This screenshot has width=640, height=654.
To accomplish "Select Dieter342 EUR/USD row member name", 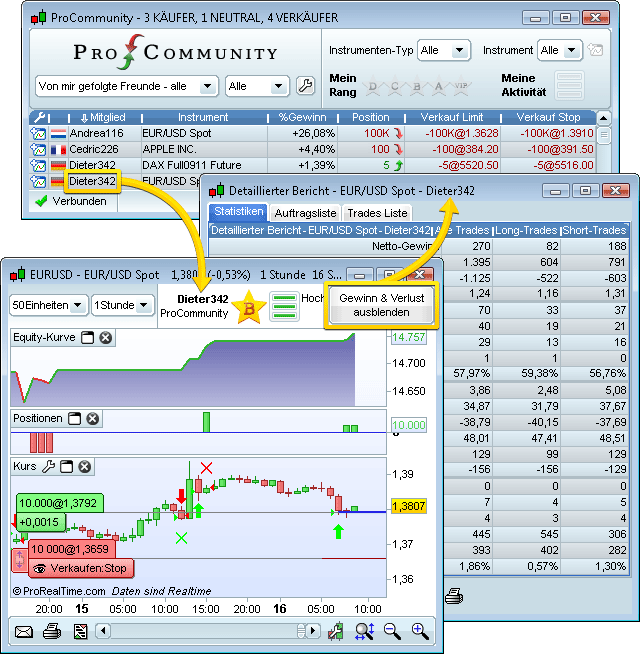I will pyautogui.click(x=92, y=181).
